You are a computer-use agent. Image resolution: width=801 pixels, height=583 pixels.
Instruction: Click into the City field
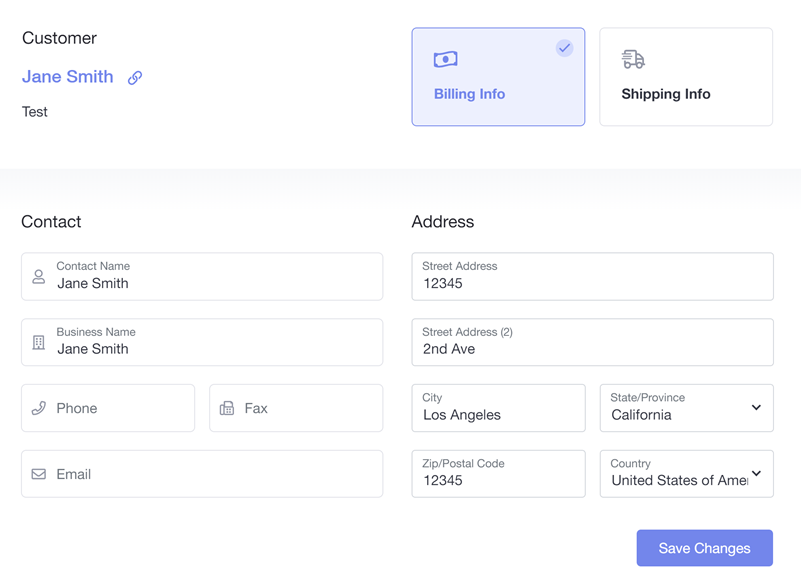[498, 408]
